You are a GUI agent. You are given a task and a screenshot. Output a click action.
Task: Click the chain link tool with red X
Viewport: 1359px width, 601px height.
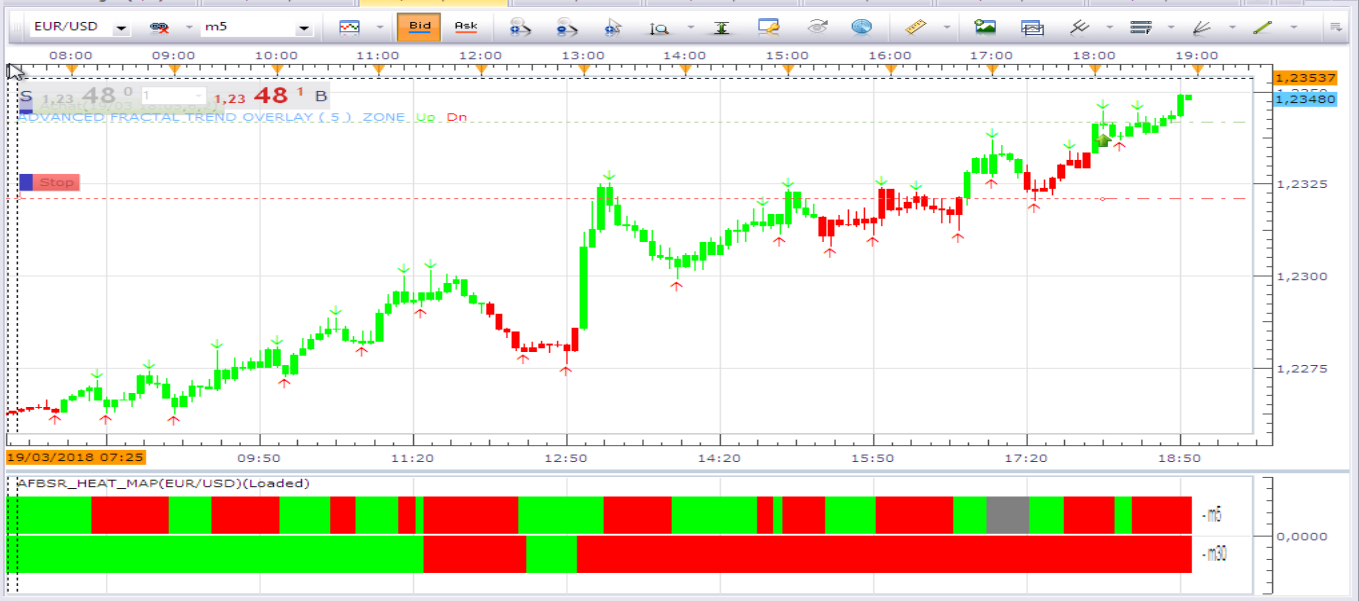tap(158, 28)
